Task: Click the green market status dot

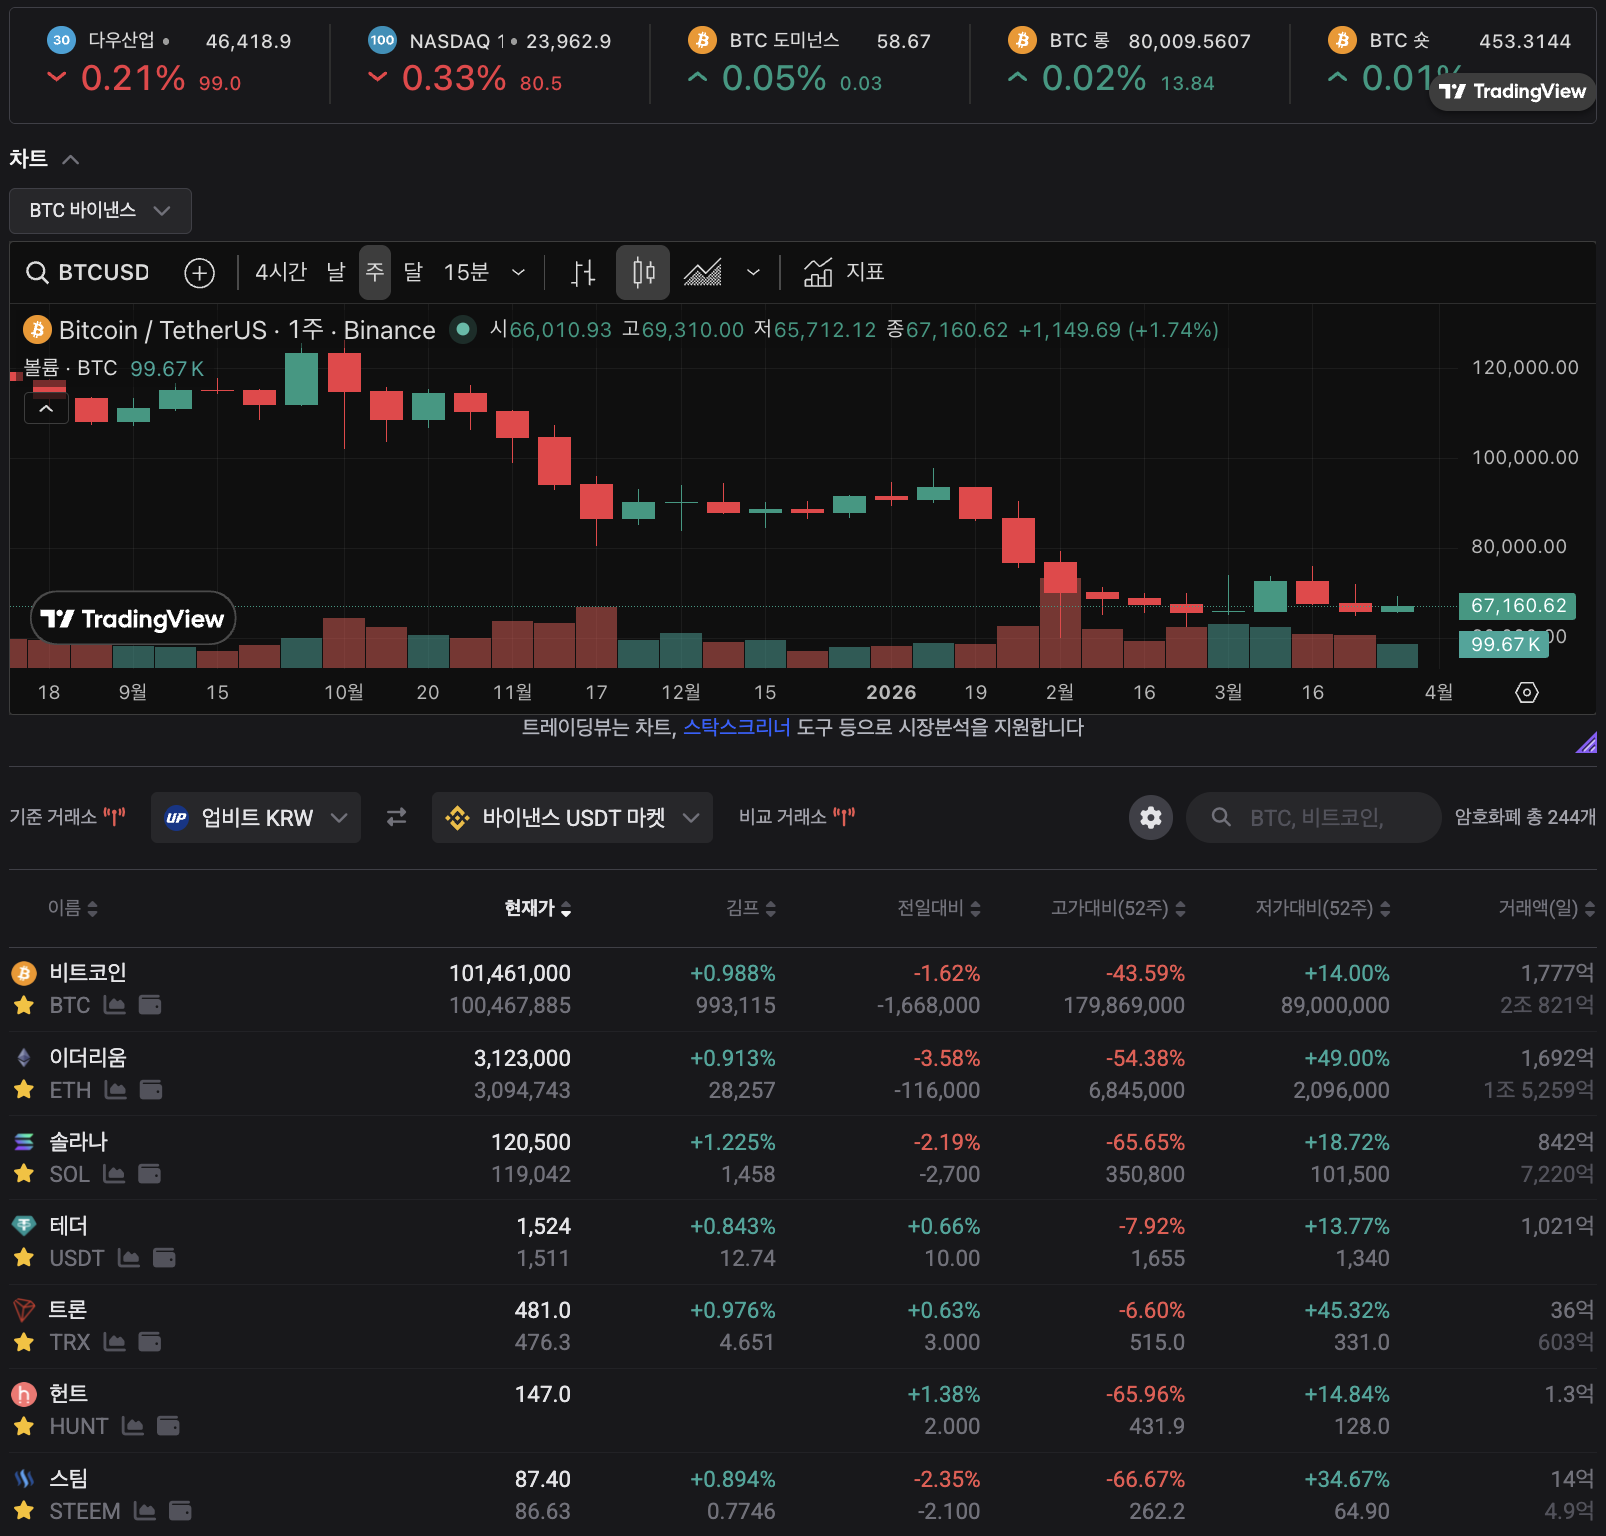Action: 463,329
